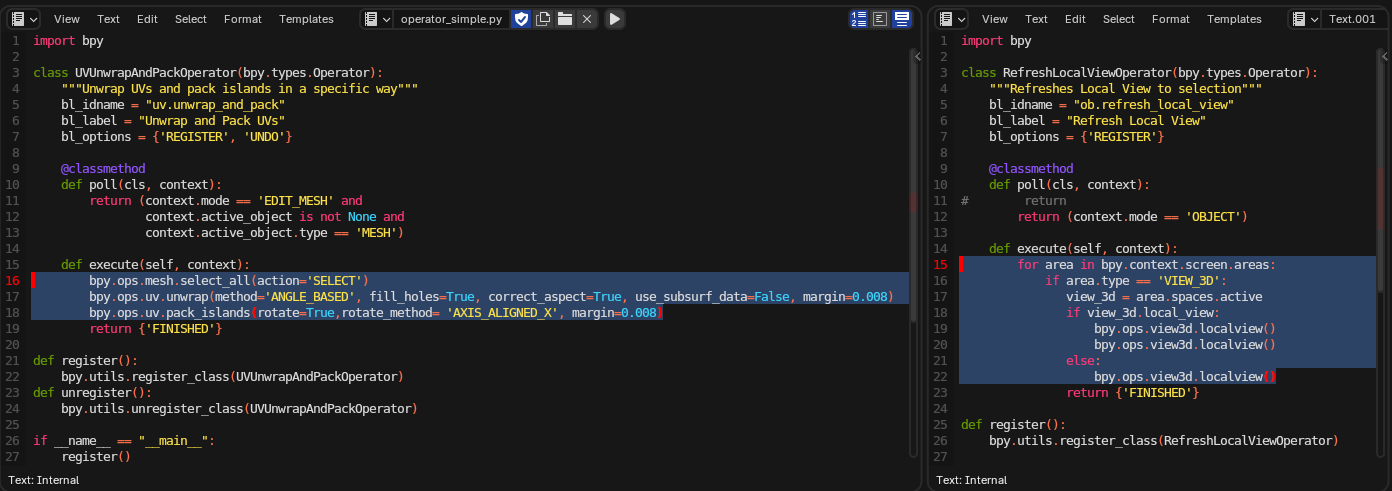Image resolution: width=1392 pixels, height=491 pixels.
Task: Click context.active_object.type == 'MESH' line
Action: click(x=274, y=233)
